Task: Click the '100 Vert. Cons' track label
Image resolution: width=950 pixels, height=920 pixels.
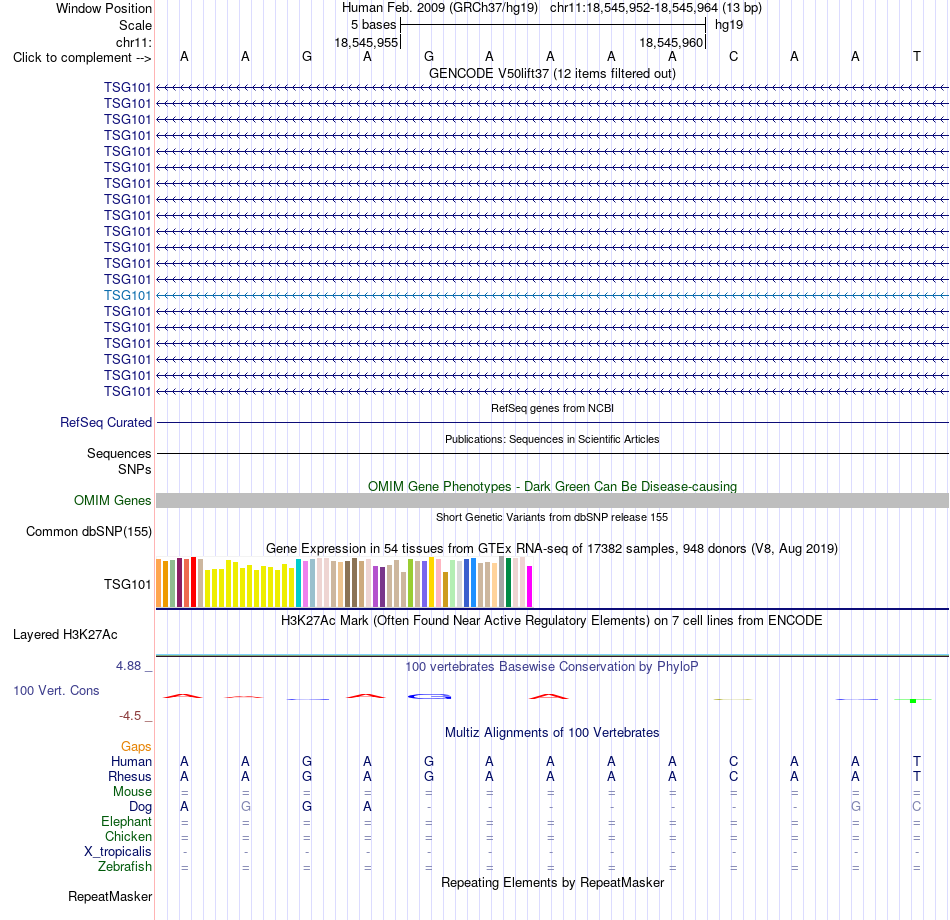Action: click(56, 690)
